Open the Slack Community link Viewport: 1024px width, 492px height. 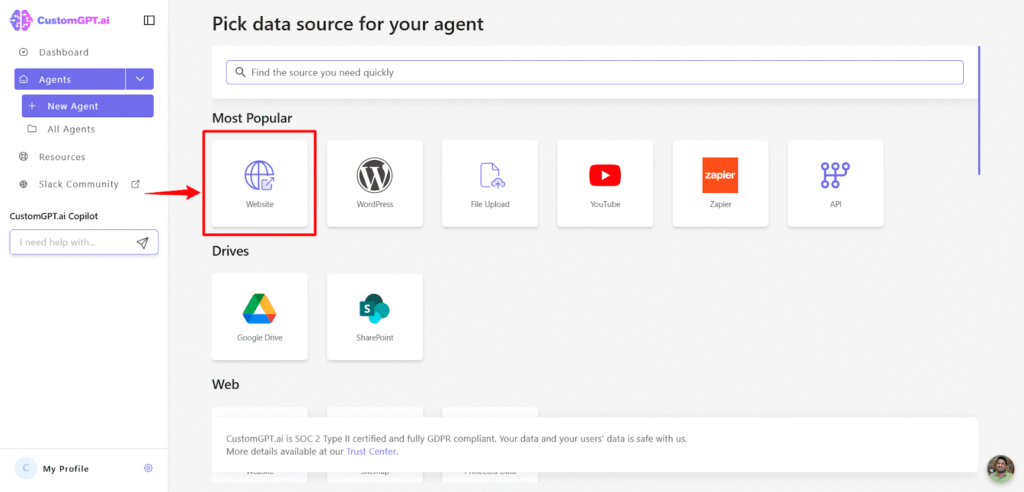coord(78,184)
